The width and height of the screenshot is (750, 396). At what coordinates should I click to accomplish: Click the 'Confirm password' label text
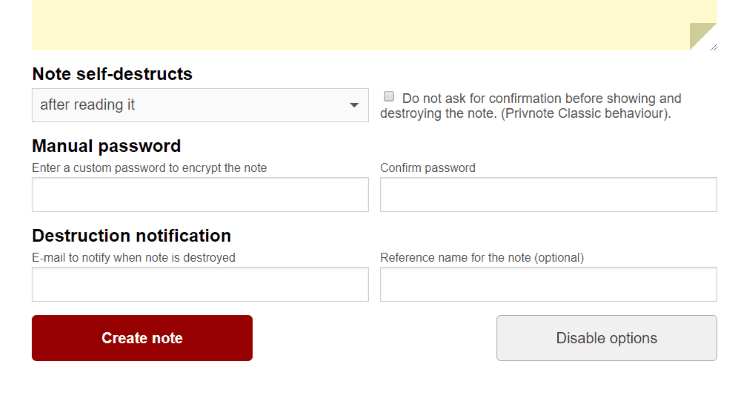point(428,168)
